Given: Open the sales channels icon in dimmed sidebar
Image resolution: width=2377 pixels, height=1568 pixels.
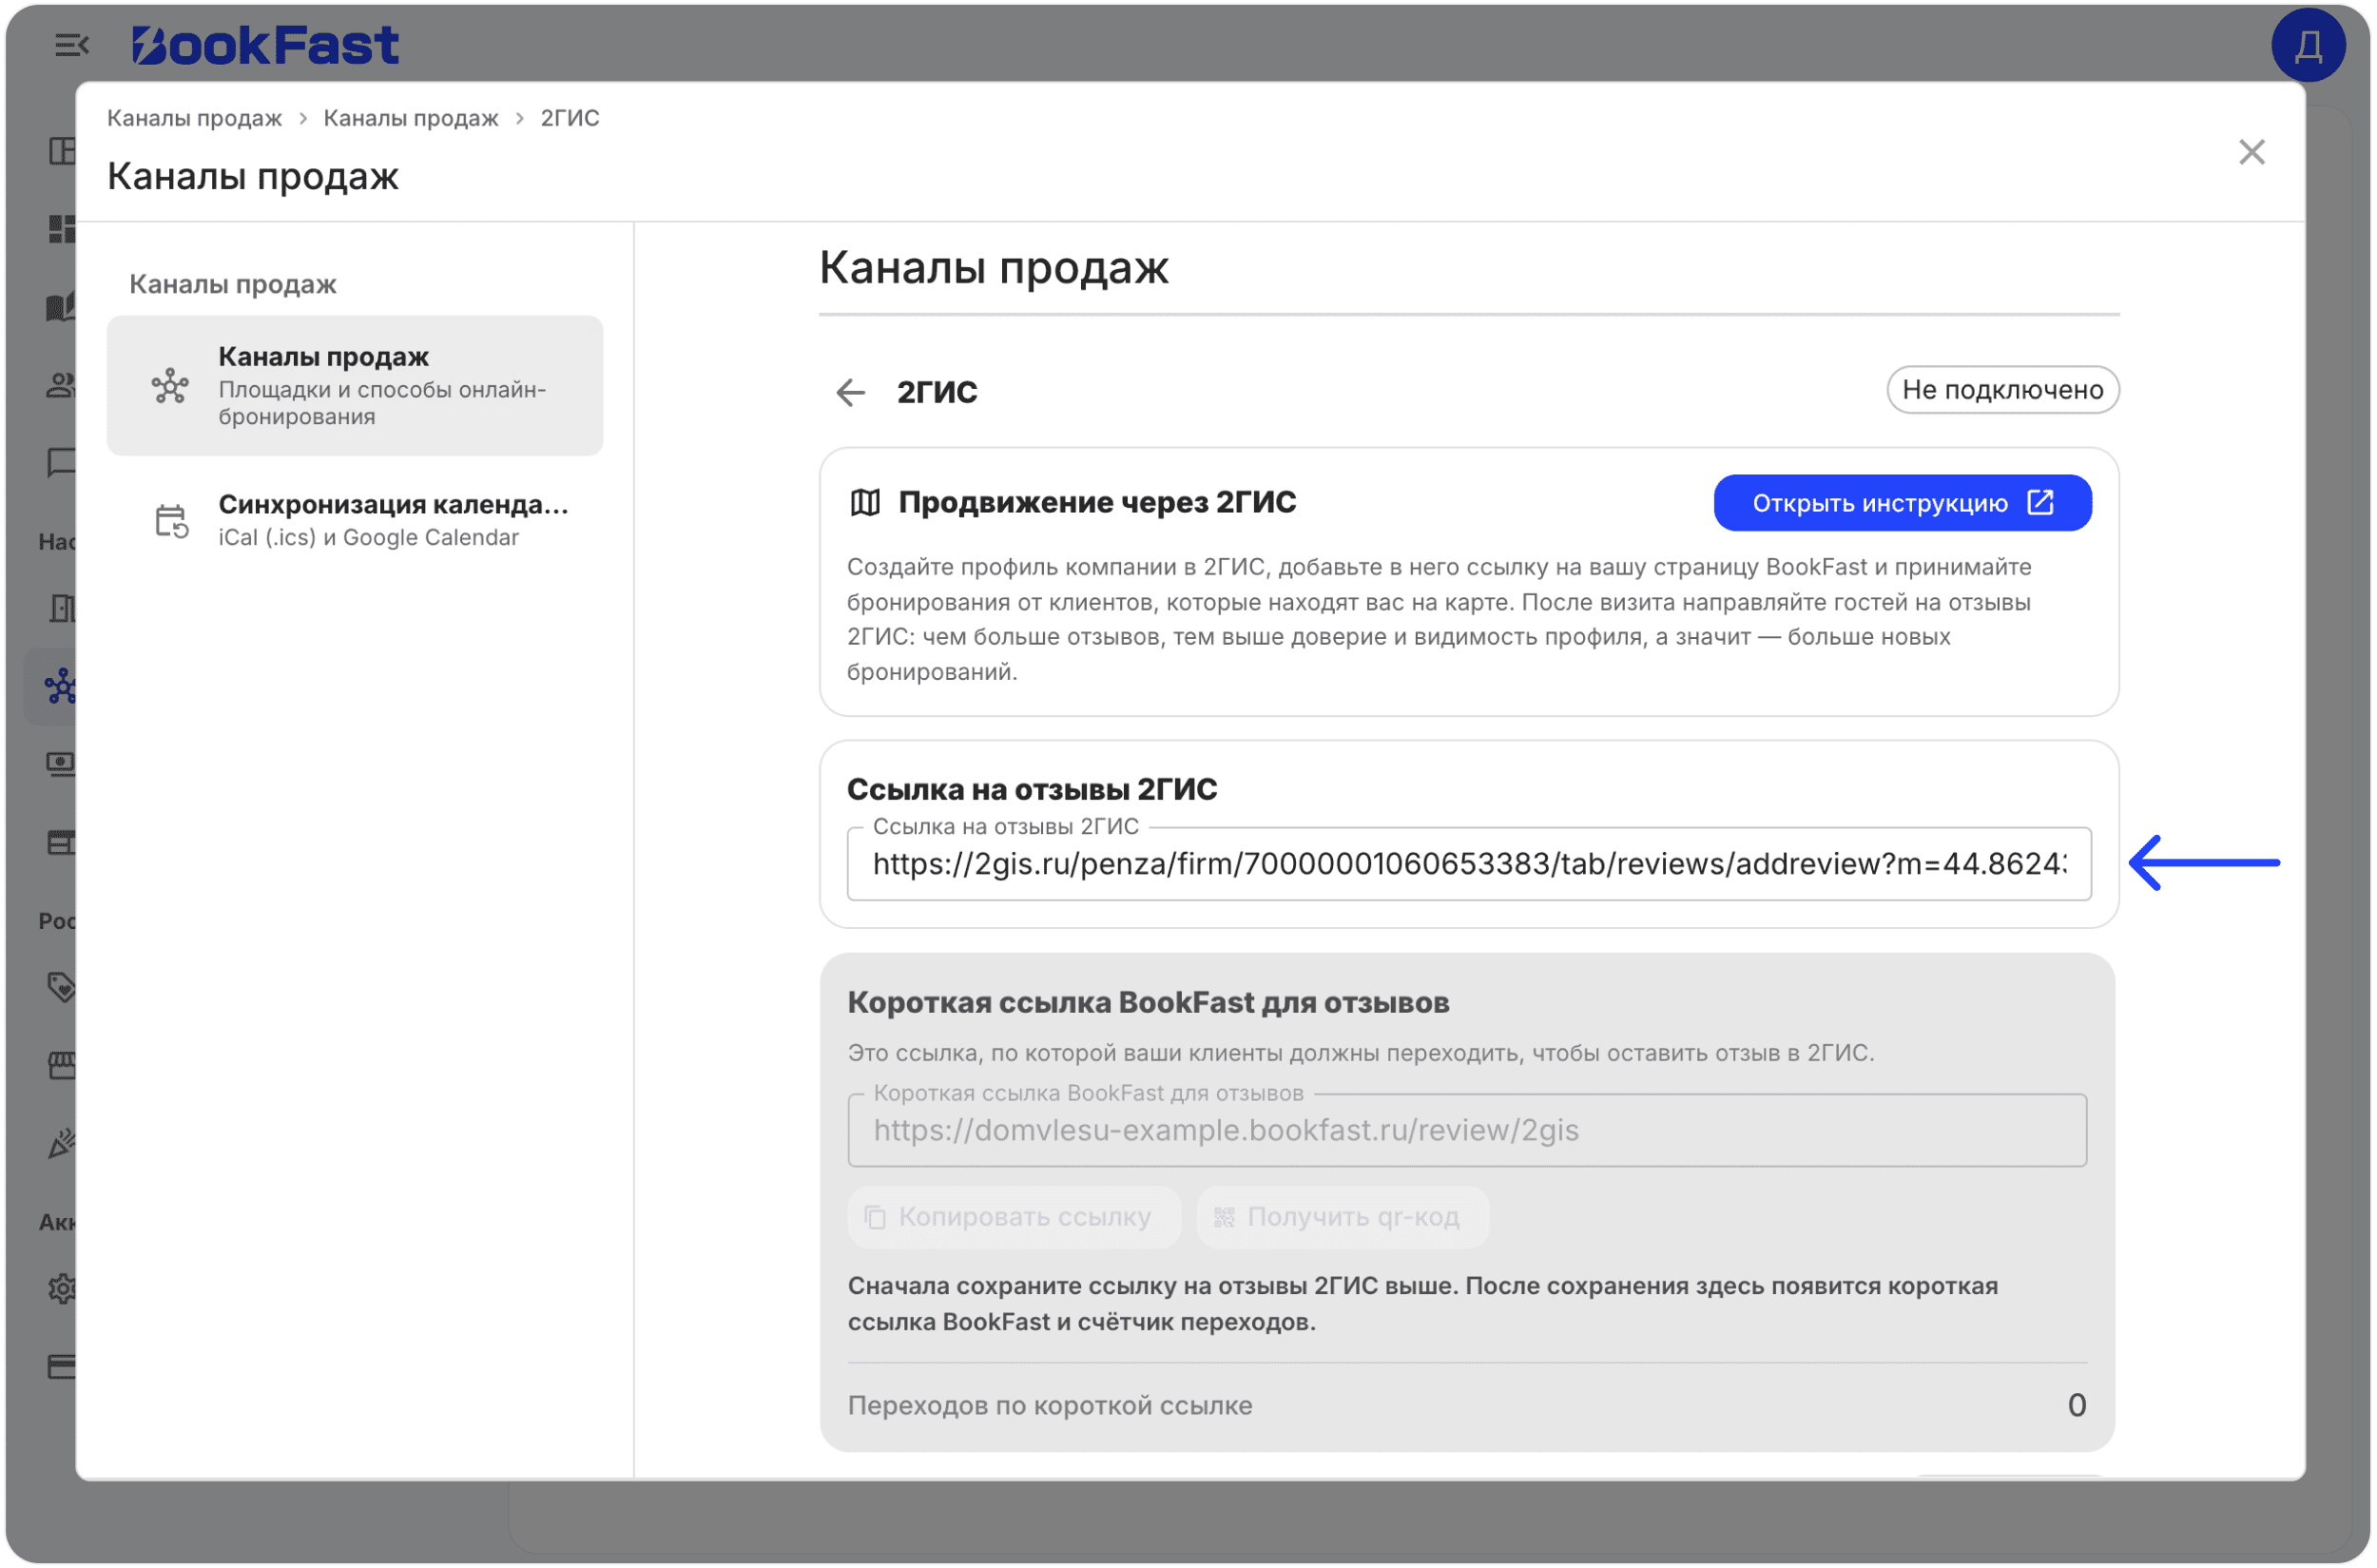Looking at the screenshot, I should click(60, 687).
